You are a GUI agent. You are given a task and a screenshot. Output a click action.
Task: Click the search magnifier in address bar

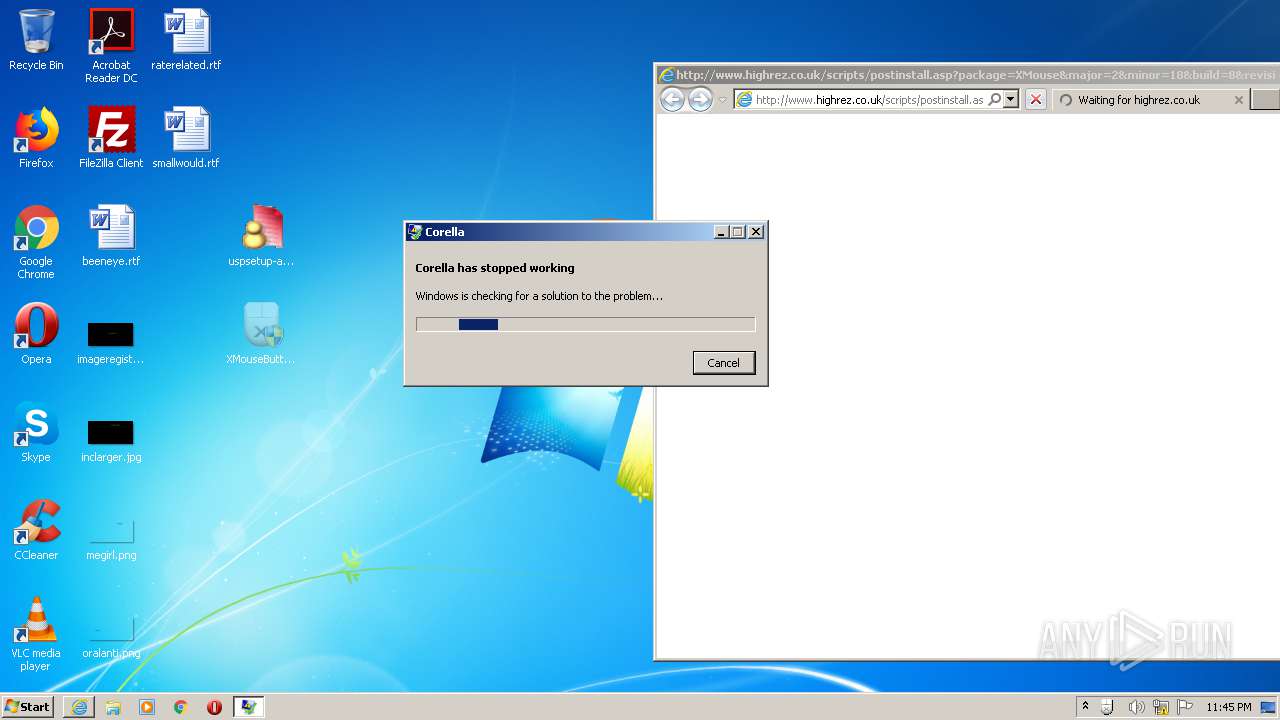pyautogui.click(x=995, y=100)
